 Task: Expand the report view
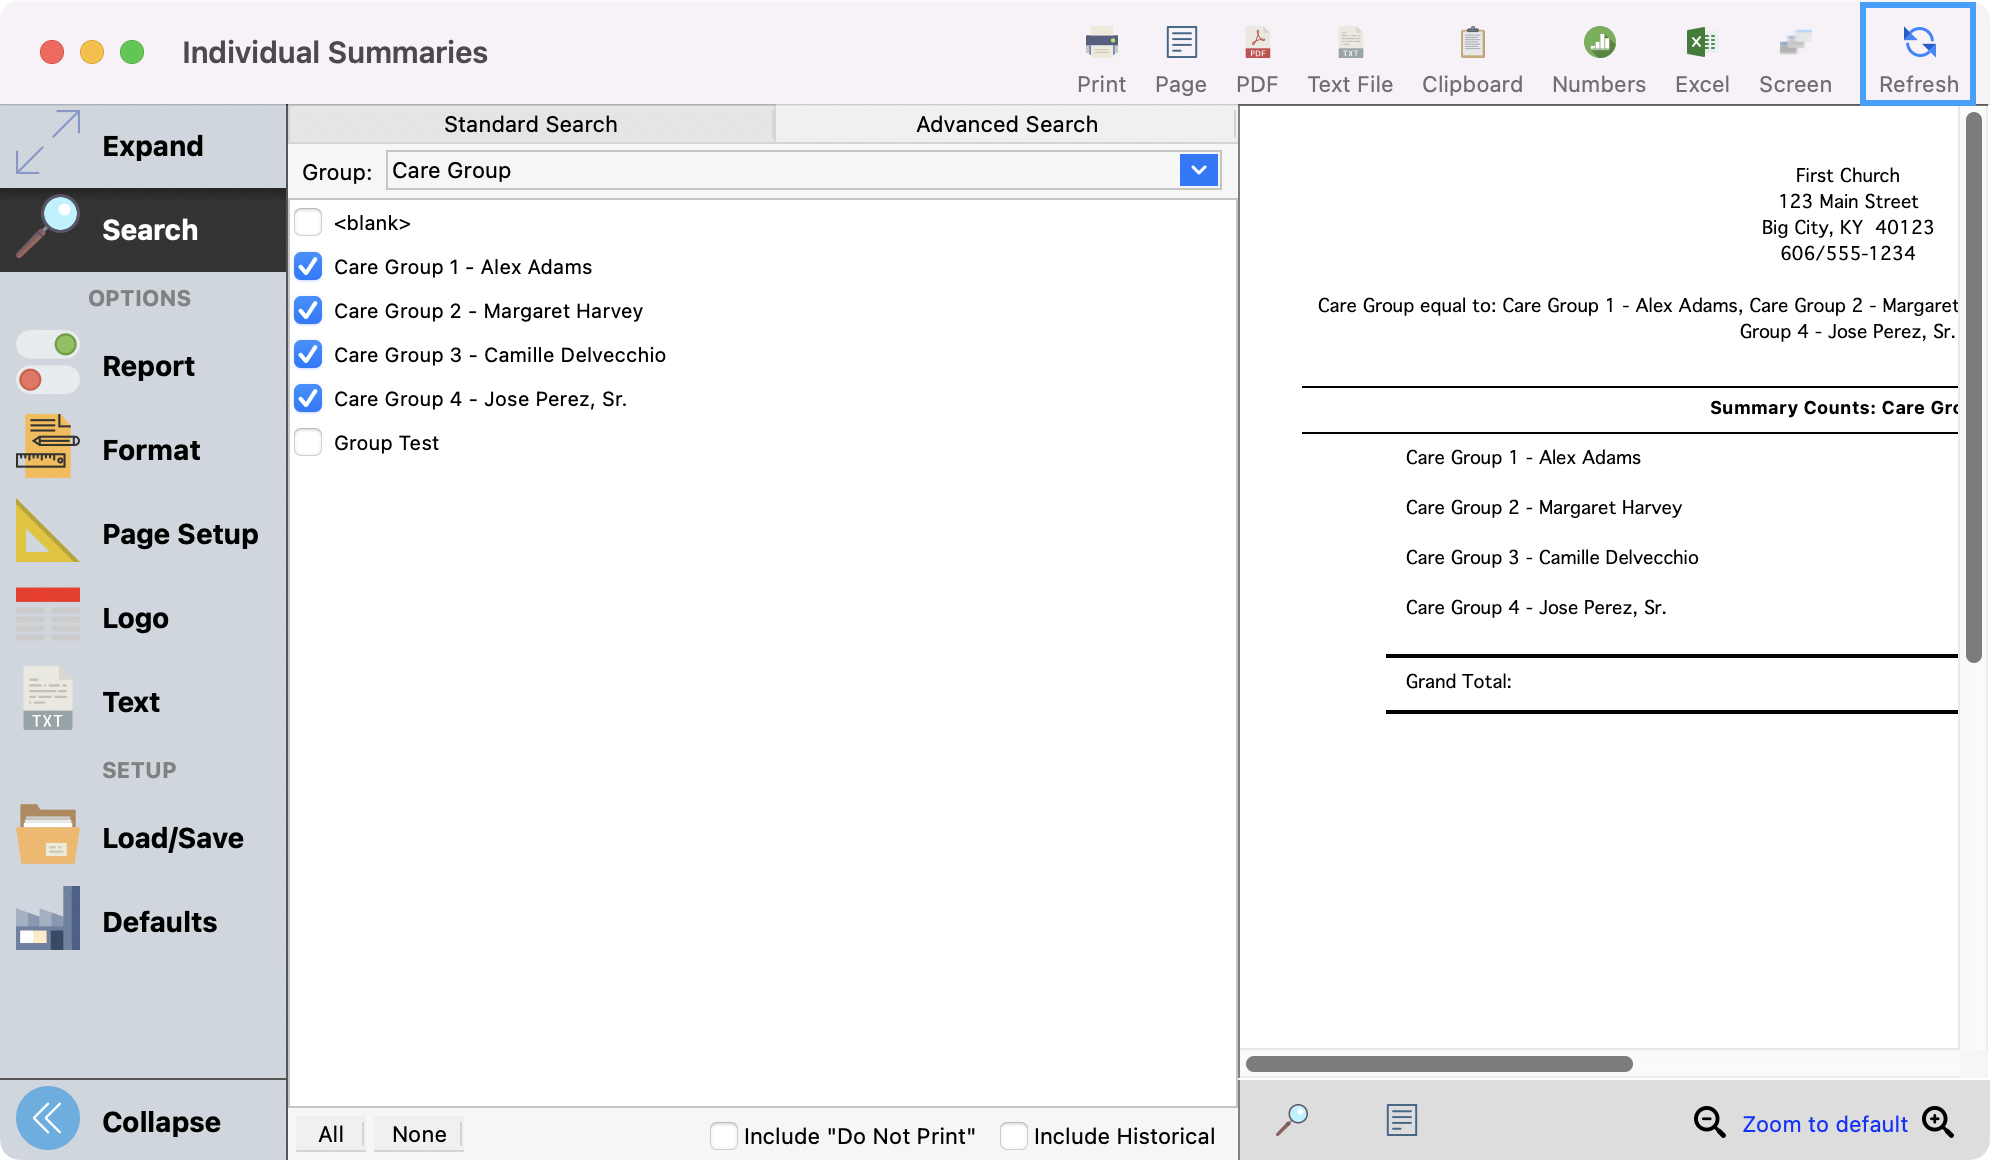pos(152,145)
